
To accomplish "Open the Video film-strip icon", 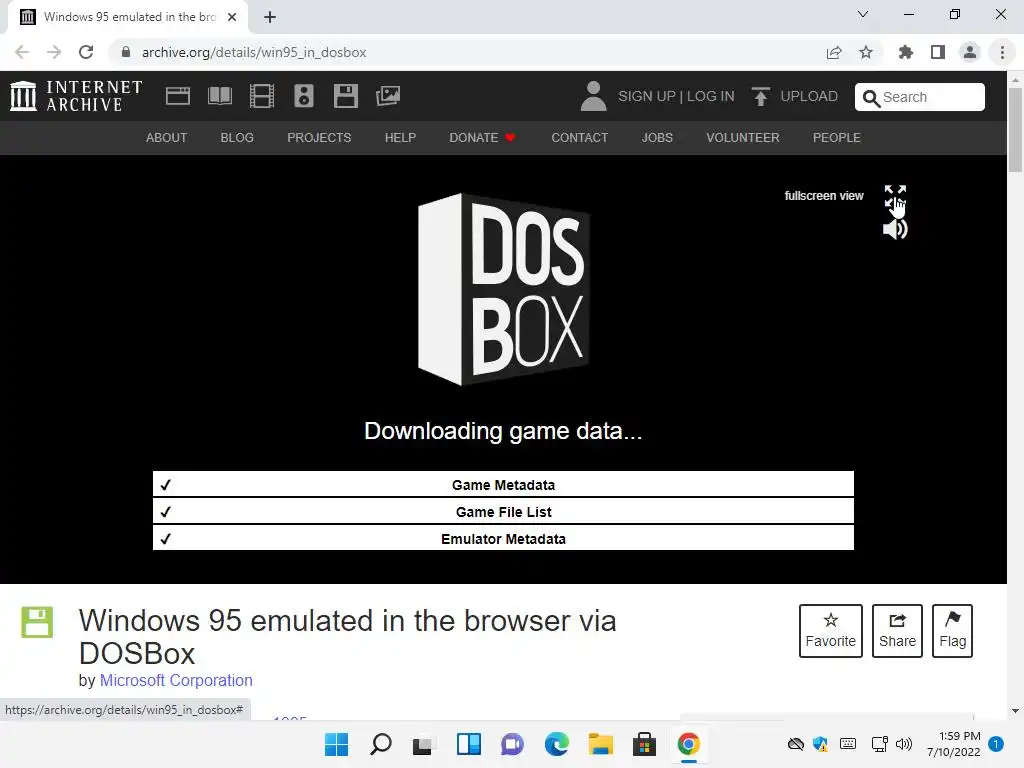I will point(262,96).
